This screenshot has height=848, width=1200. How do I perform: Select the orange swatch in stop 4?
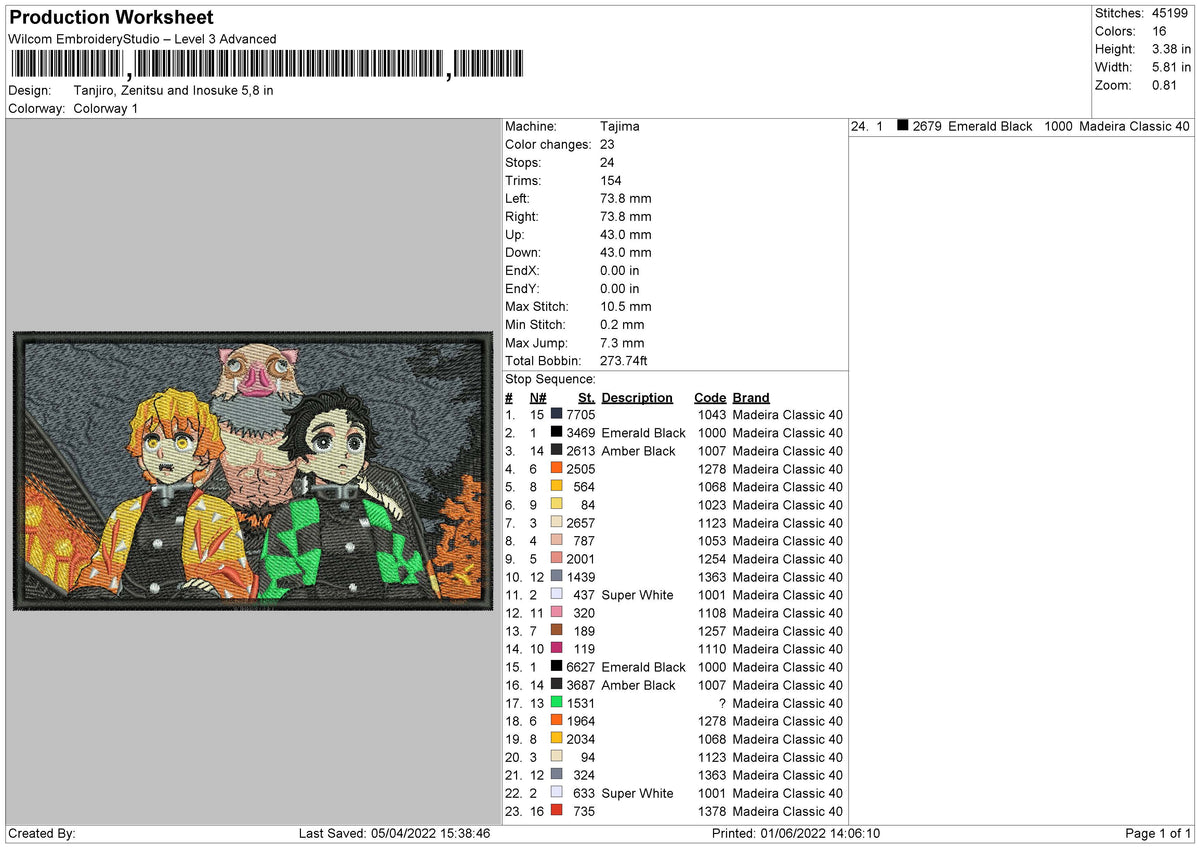pyautogui.click(x=556, y=469)
